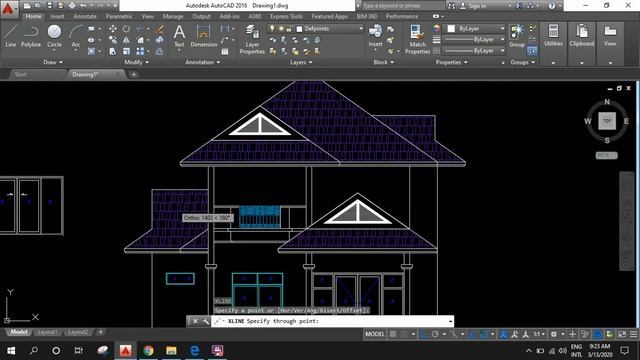Toggle group selection highlighted button in Groups panel
640x360 pixels.
(532, 51)
